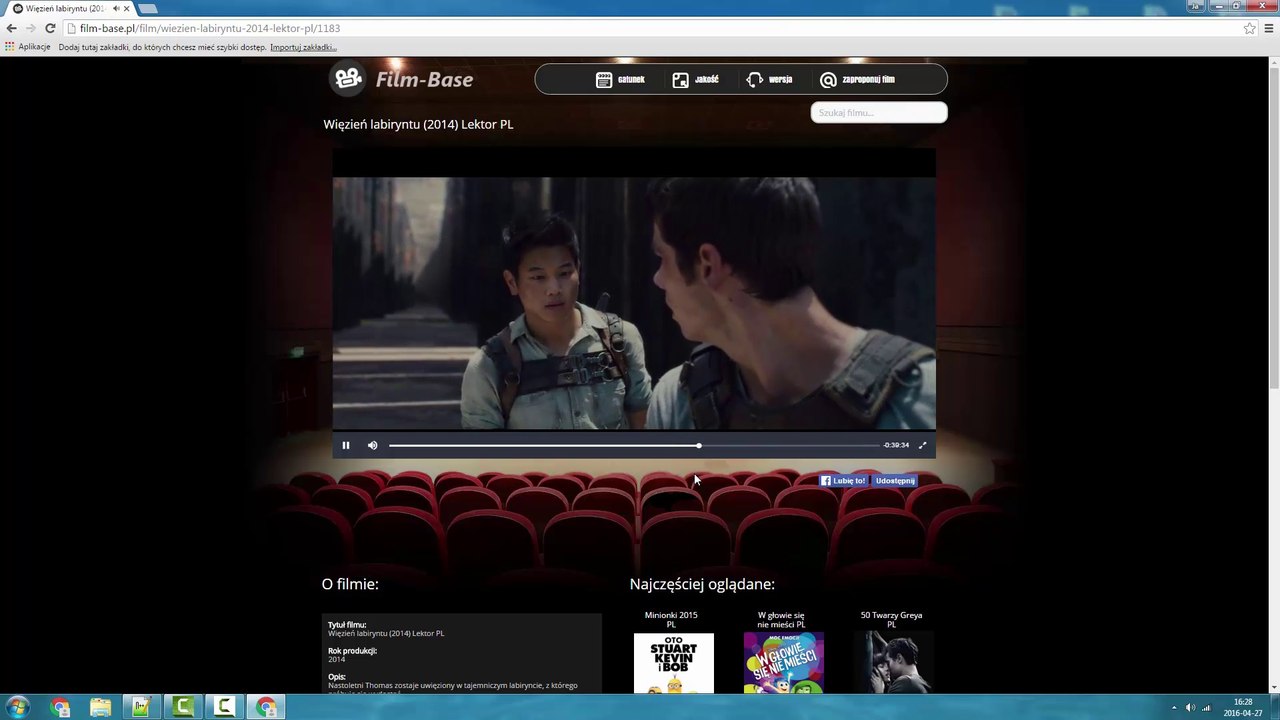Open the Chrome hamburger menu
This screenshot has height=720, width=1280.
pyautogui.click(x=1270, y=28)
